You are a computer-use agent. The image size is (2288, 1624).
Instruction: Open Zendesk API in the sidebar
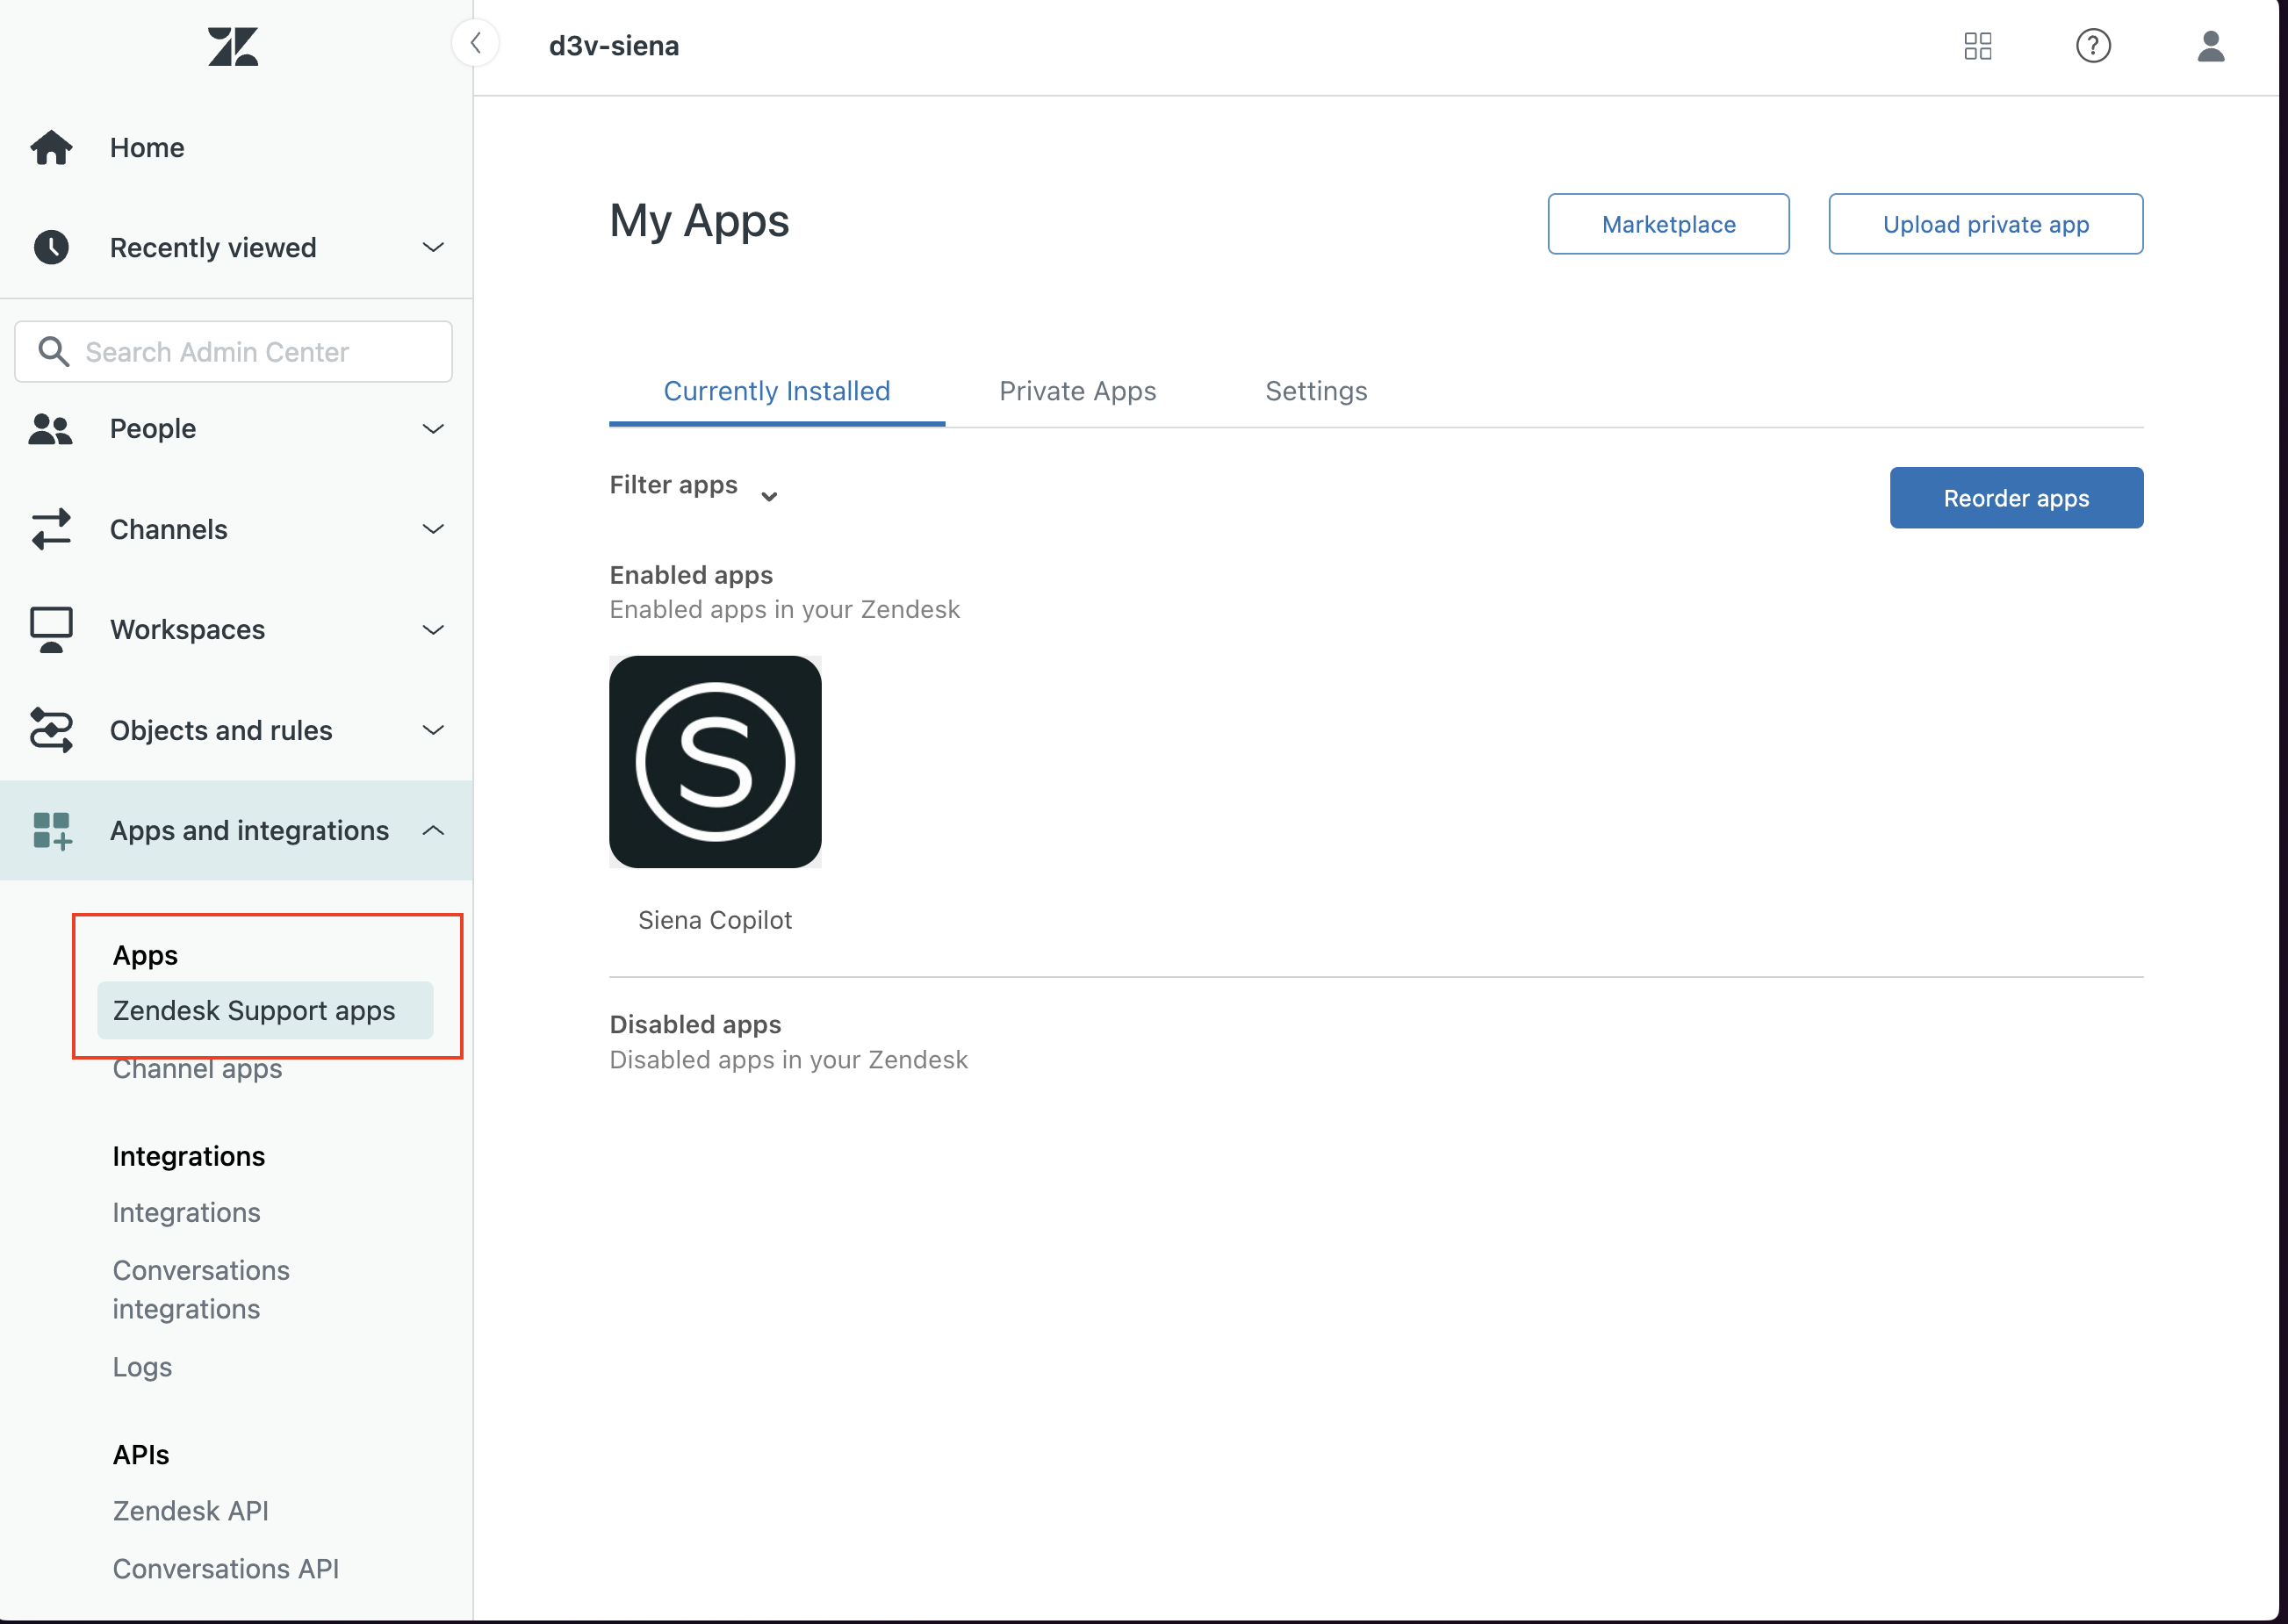191,1511
